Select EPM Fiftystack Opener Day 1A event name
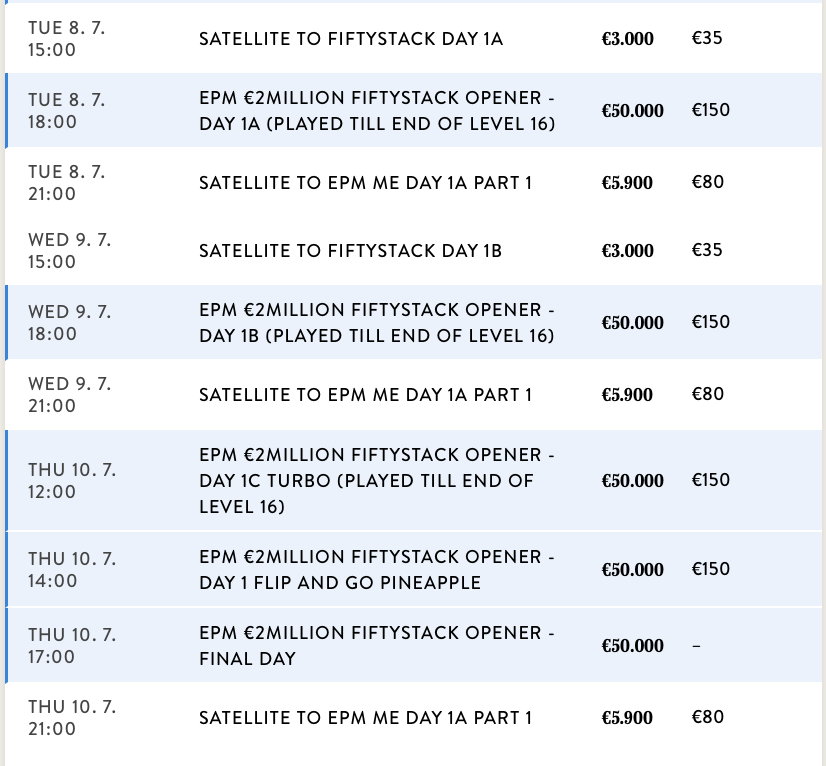 (x=376, y=111)
